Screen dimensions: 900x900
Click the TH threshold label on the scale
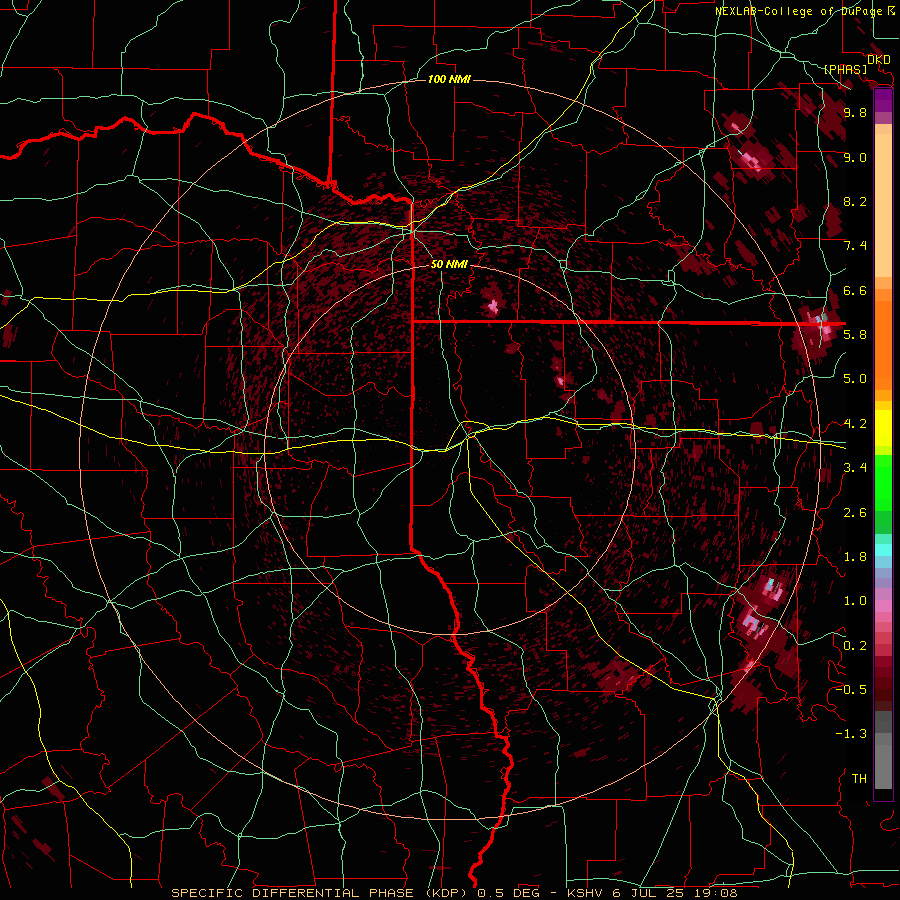[859, 779]
